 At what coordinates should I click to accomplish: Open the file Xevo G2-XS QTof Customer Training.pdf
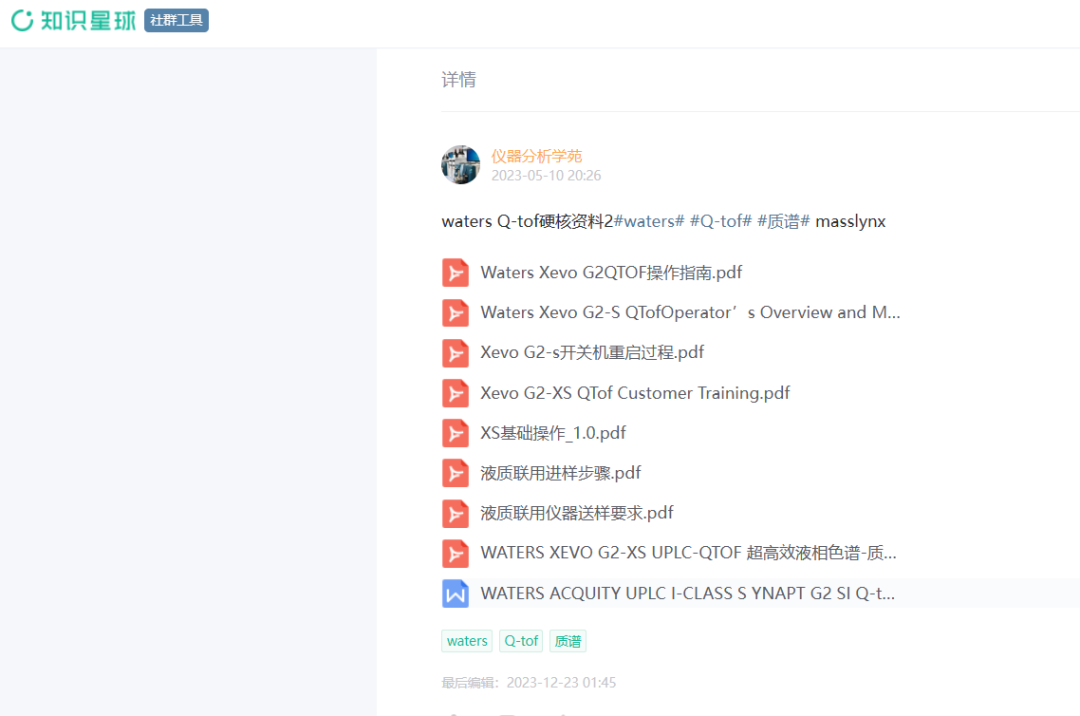(635, 393)
